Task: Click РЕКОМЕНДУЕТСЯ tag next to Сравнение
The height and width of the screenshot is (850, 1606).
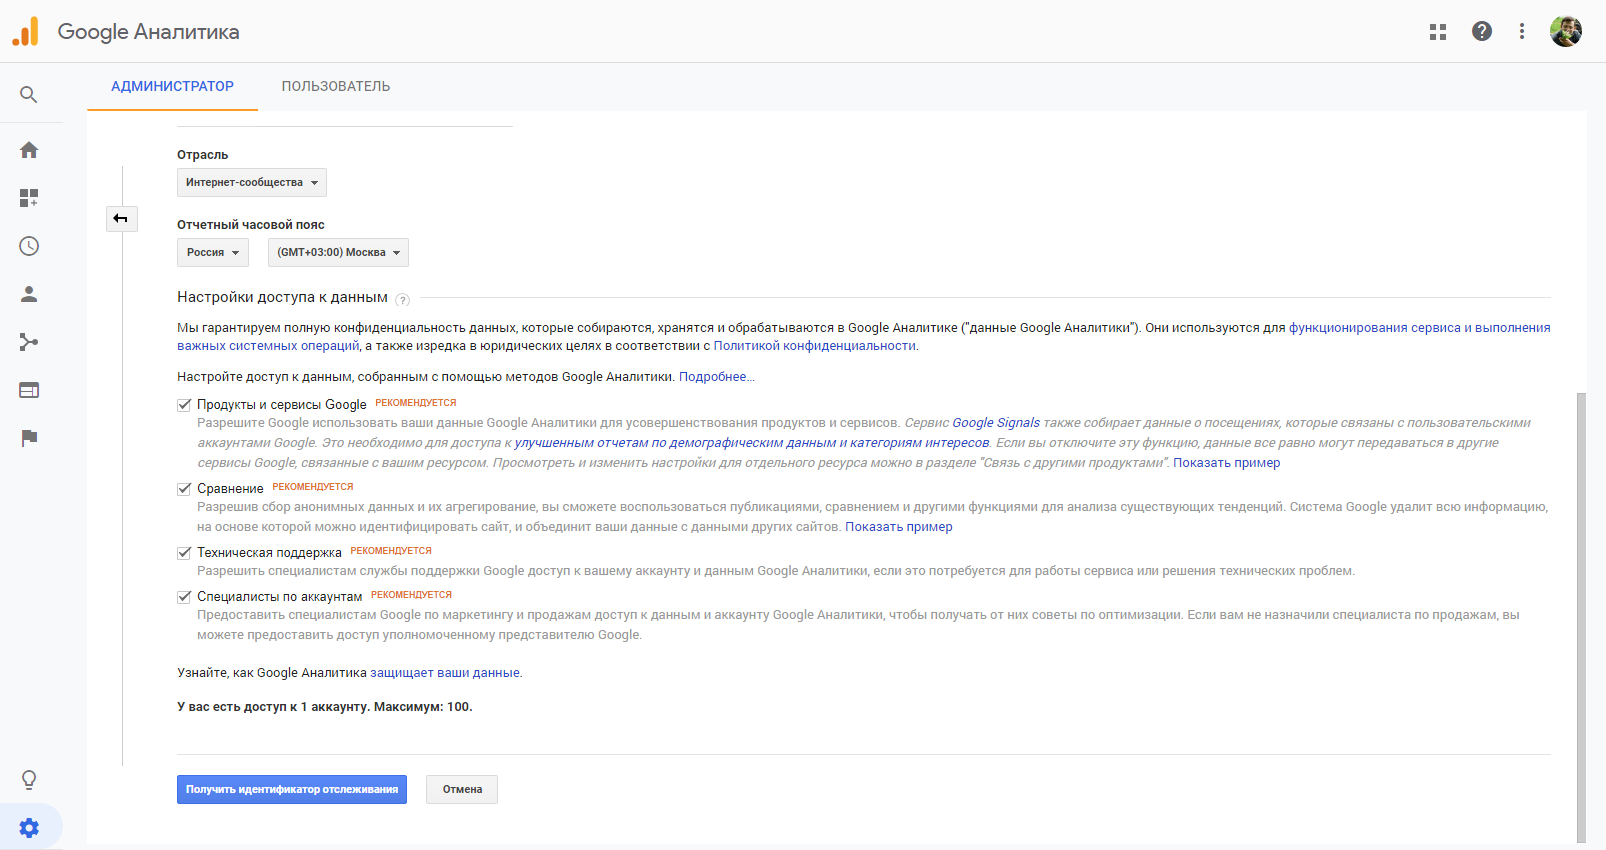Action: pyautogui.click(x=313, y=487)
